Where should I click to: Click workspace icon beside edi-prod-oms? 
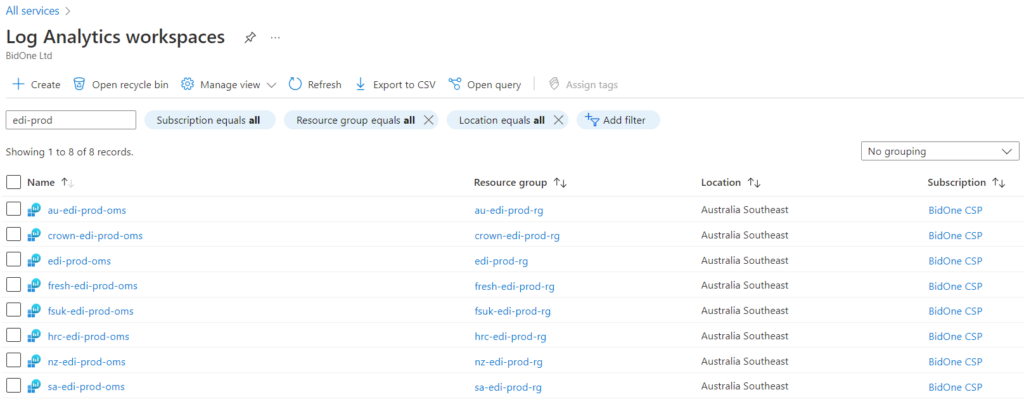click(34, 260)
